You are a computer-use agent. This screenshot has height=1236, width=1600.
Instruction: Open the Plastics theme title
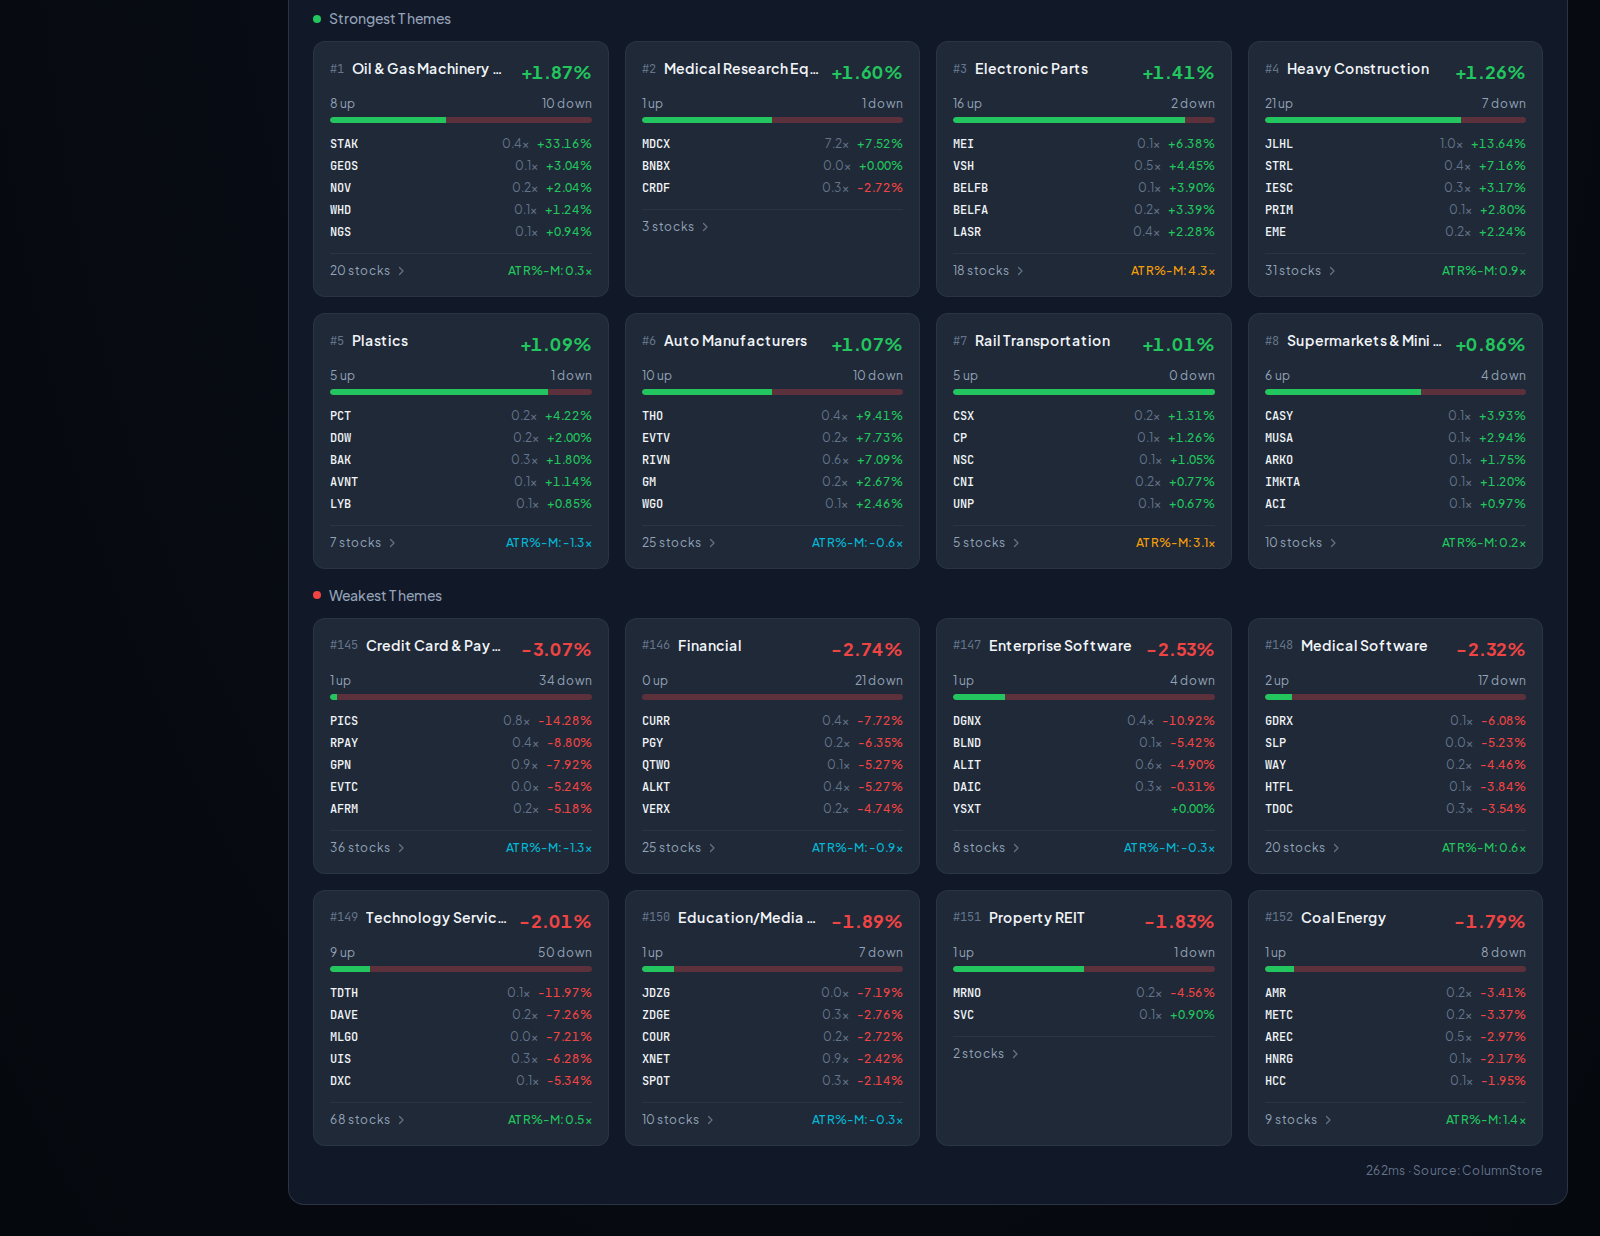[x=380, y=341]
